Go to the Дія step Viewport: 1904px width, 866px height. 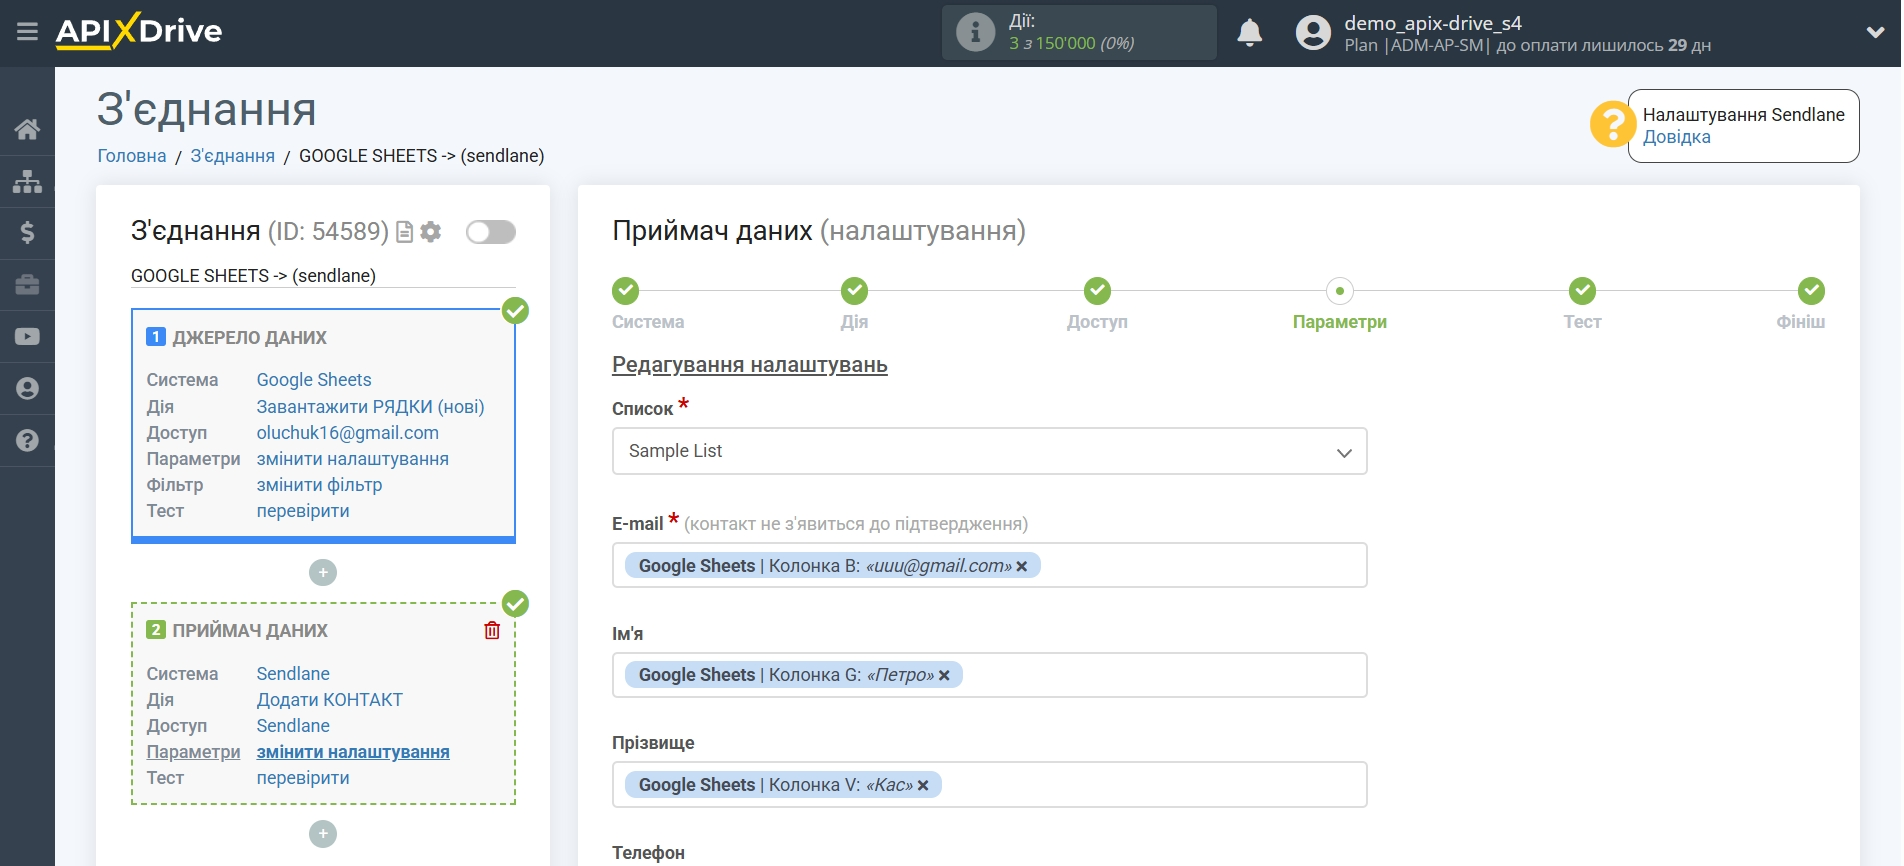pyautogui.click(x=854, y=291)
